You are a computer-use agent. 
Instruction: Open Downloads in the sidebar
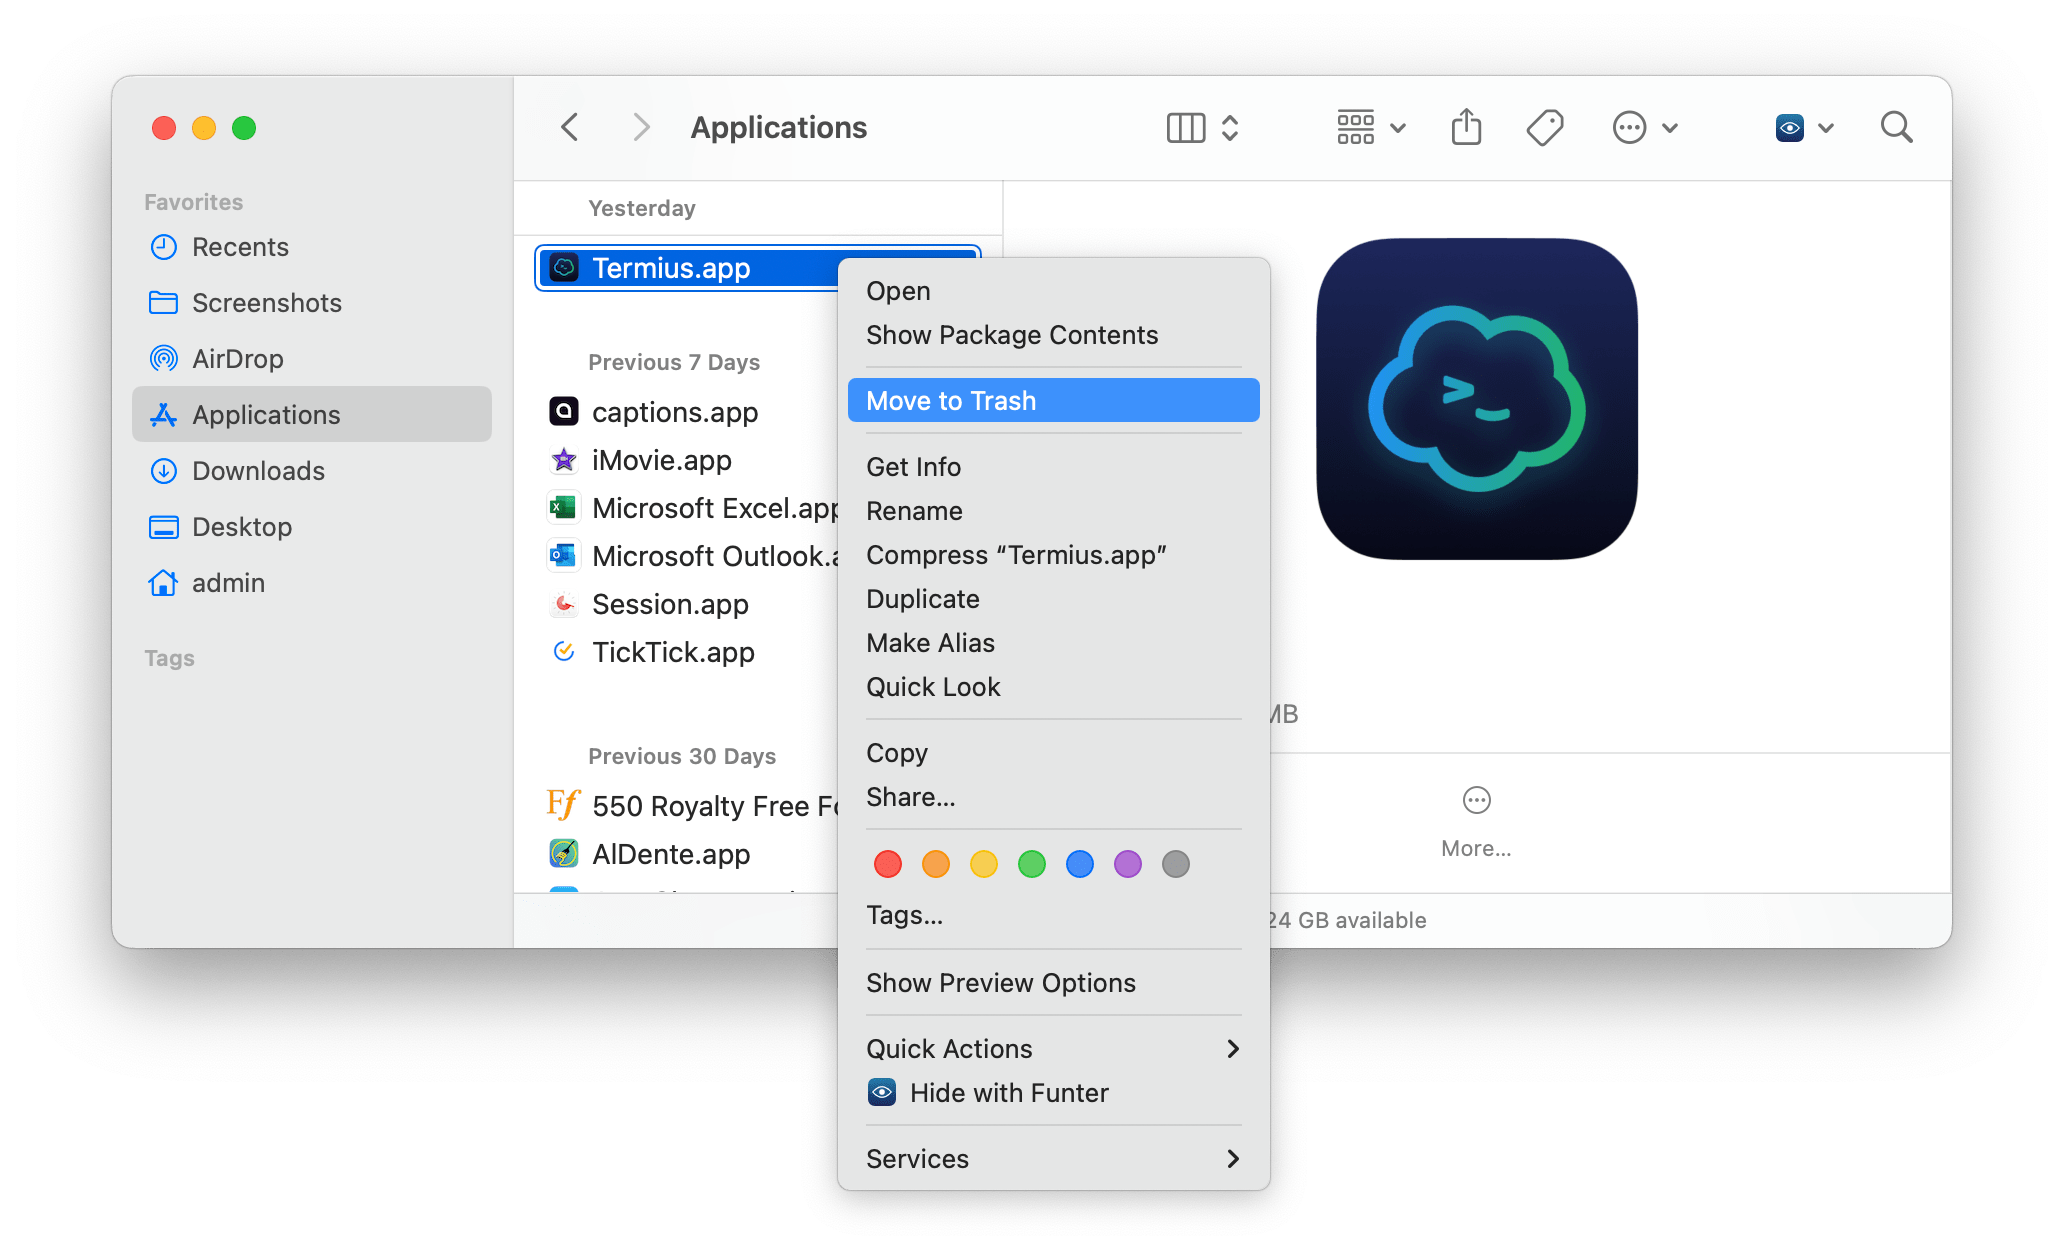312,471
